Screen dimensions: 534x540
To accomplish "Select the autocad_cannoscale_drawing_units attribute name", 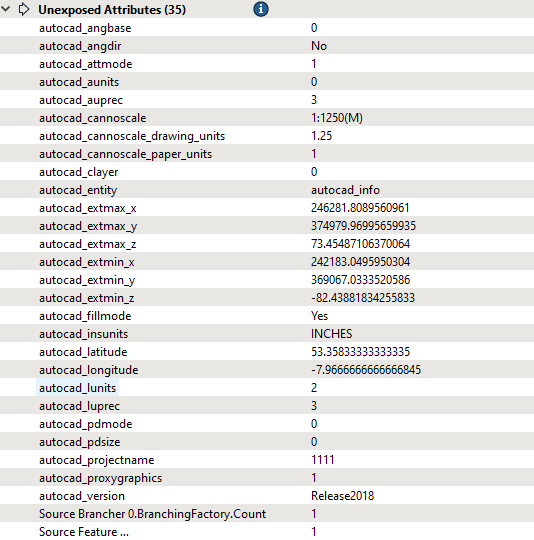I will 132,136.
